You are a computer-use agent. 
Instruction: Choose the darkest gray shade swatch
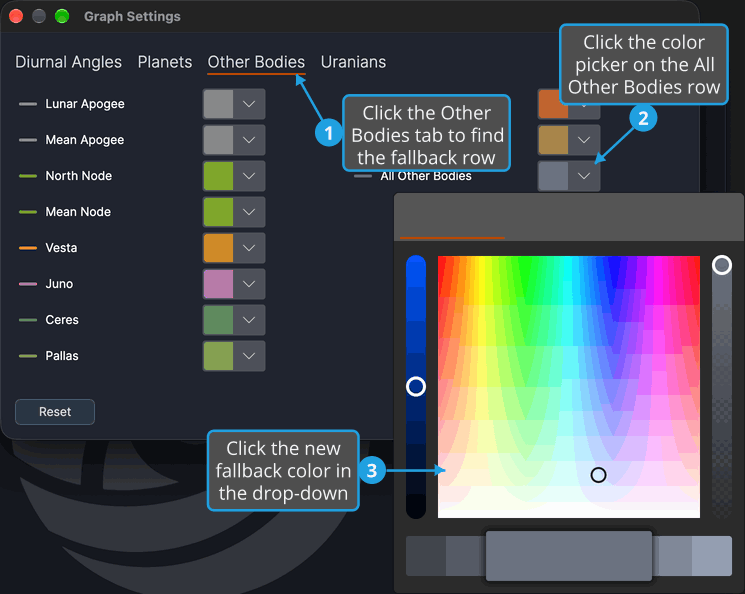coord(426,556)
